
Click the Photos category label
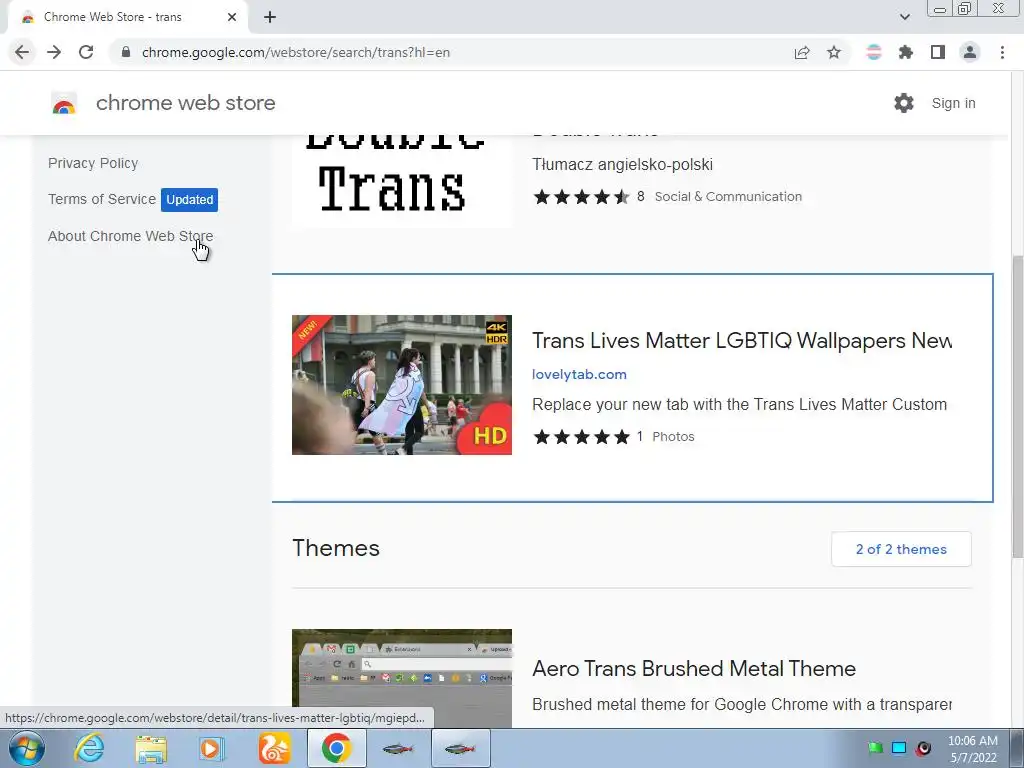(x=673, y=437)
